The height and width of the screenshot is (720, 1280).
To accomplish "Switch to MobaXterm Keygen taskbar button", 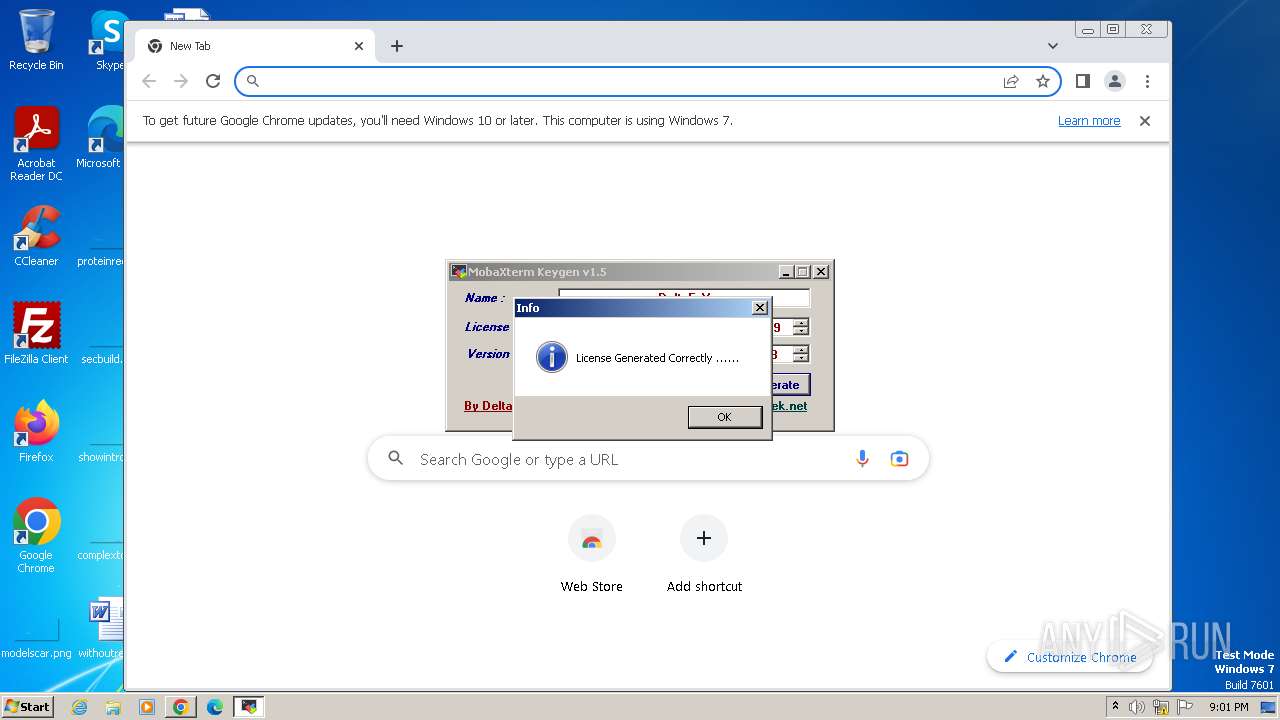I will [249, 707].
